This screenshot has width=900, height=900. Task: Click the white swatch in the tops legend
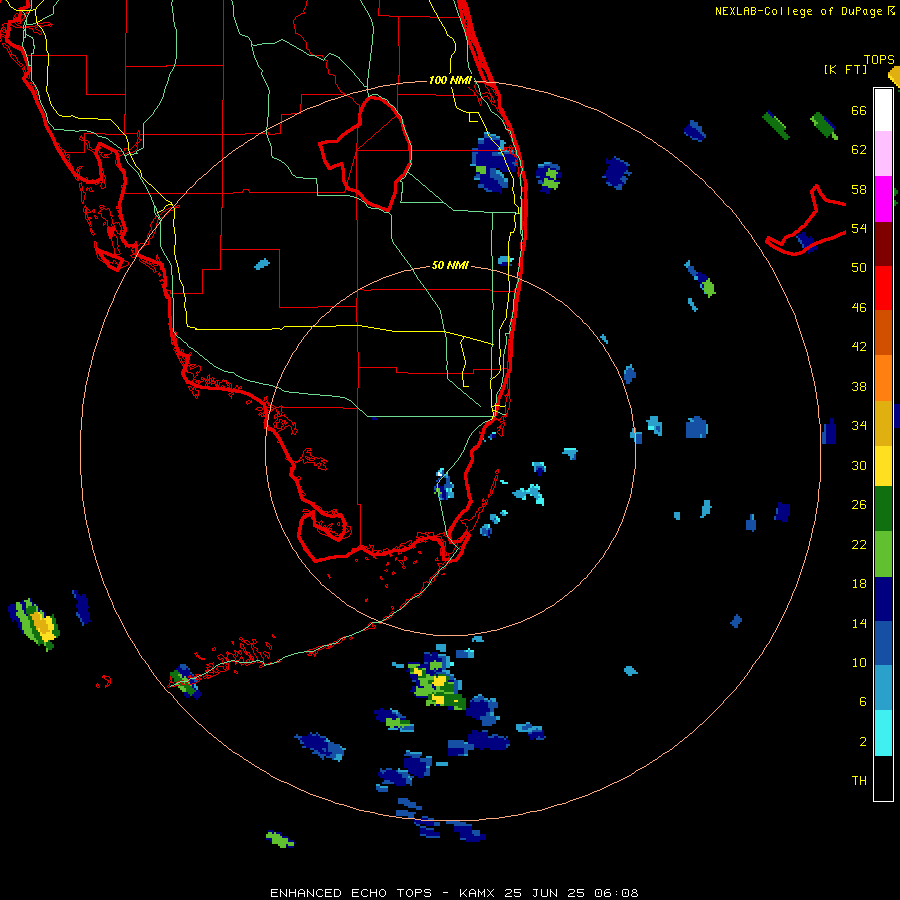point(883,110)
